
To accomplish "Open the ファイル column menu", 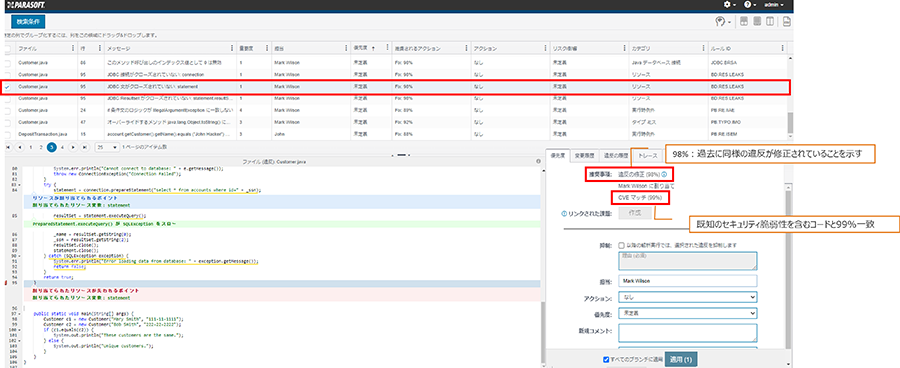I will [72, 49].
